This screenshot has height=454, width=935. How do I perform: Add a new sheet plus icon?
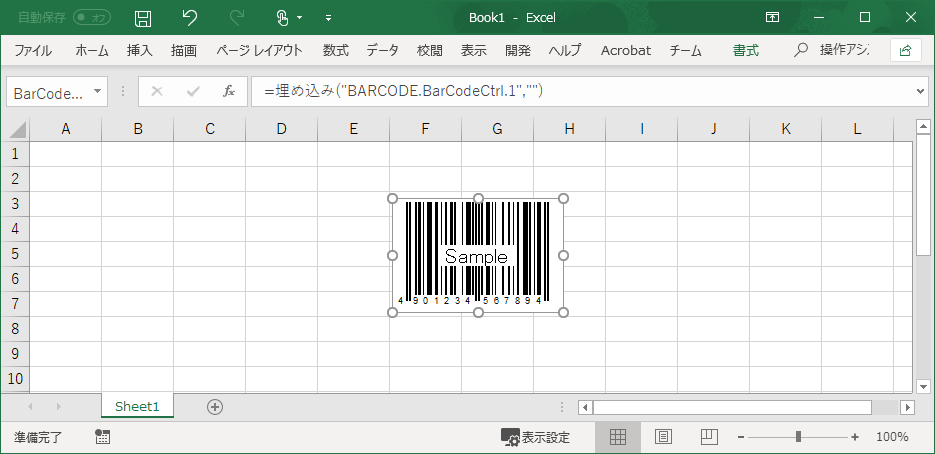215,407
